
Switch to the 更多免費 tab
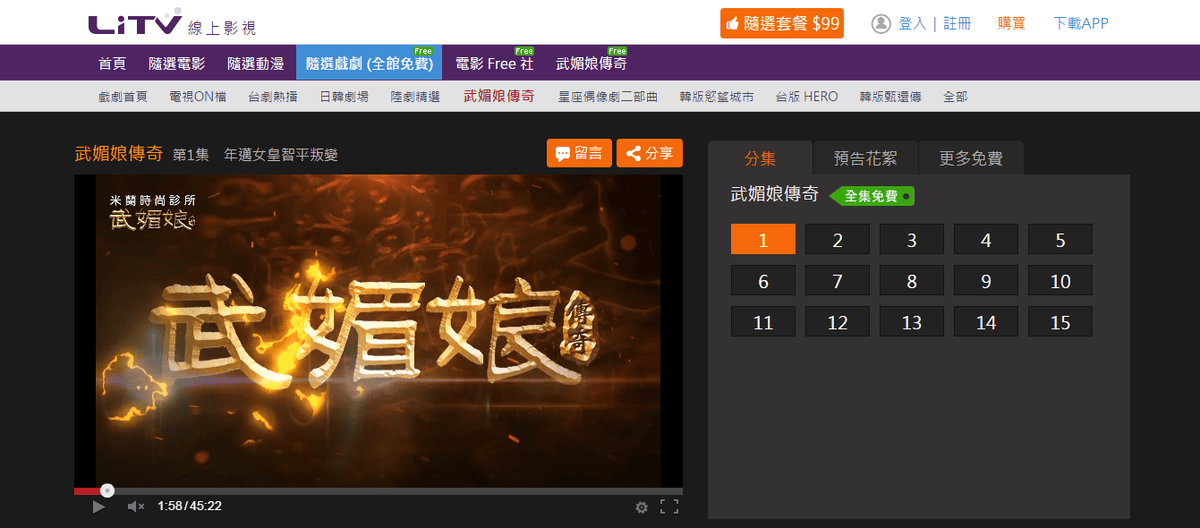[970, 158]
